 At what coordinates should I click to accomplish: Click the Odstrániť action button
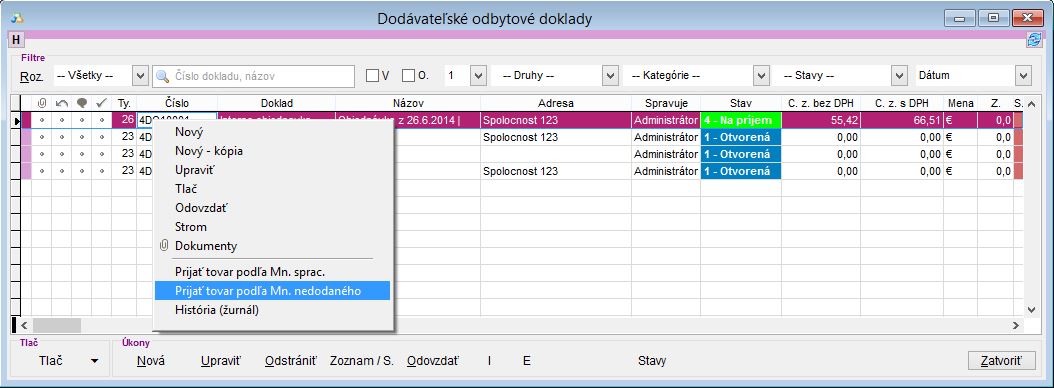tap(290, 361)
